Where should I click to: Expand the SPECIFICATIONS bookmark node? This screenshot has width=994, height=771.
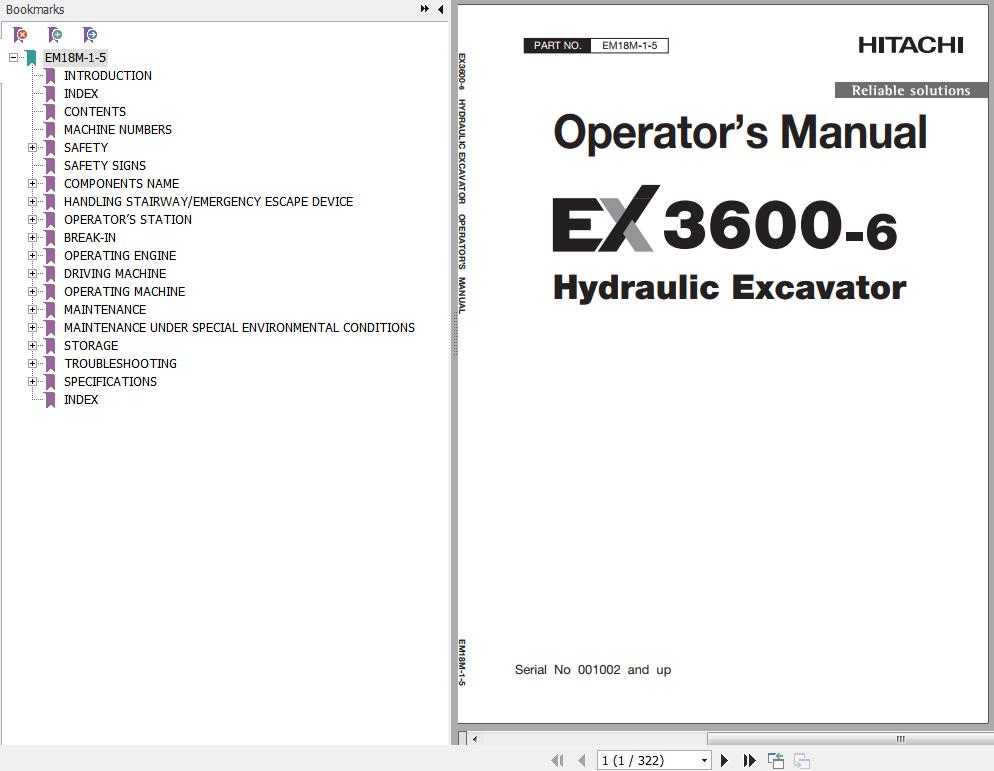pos(32,382)
